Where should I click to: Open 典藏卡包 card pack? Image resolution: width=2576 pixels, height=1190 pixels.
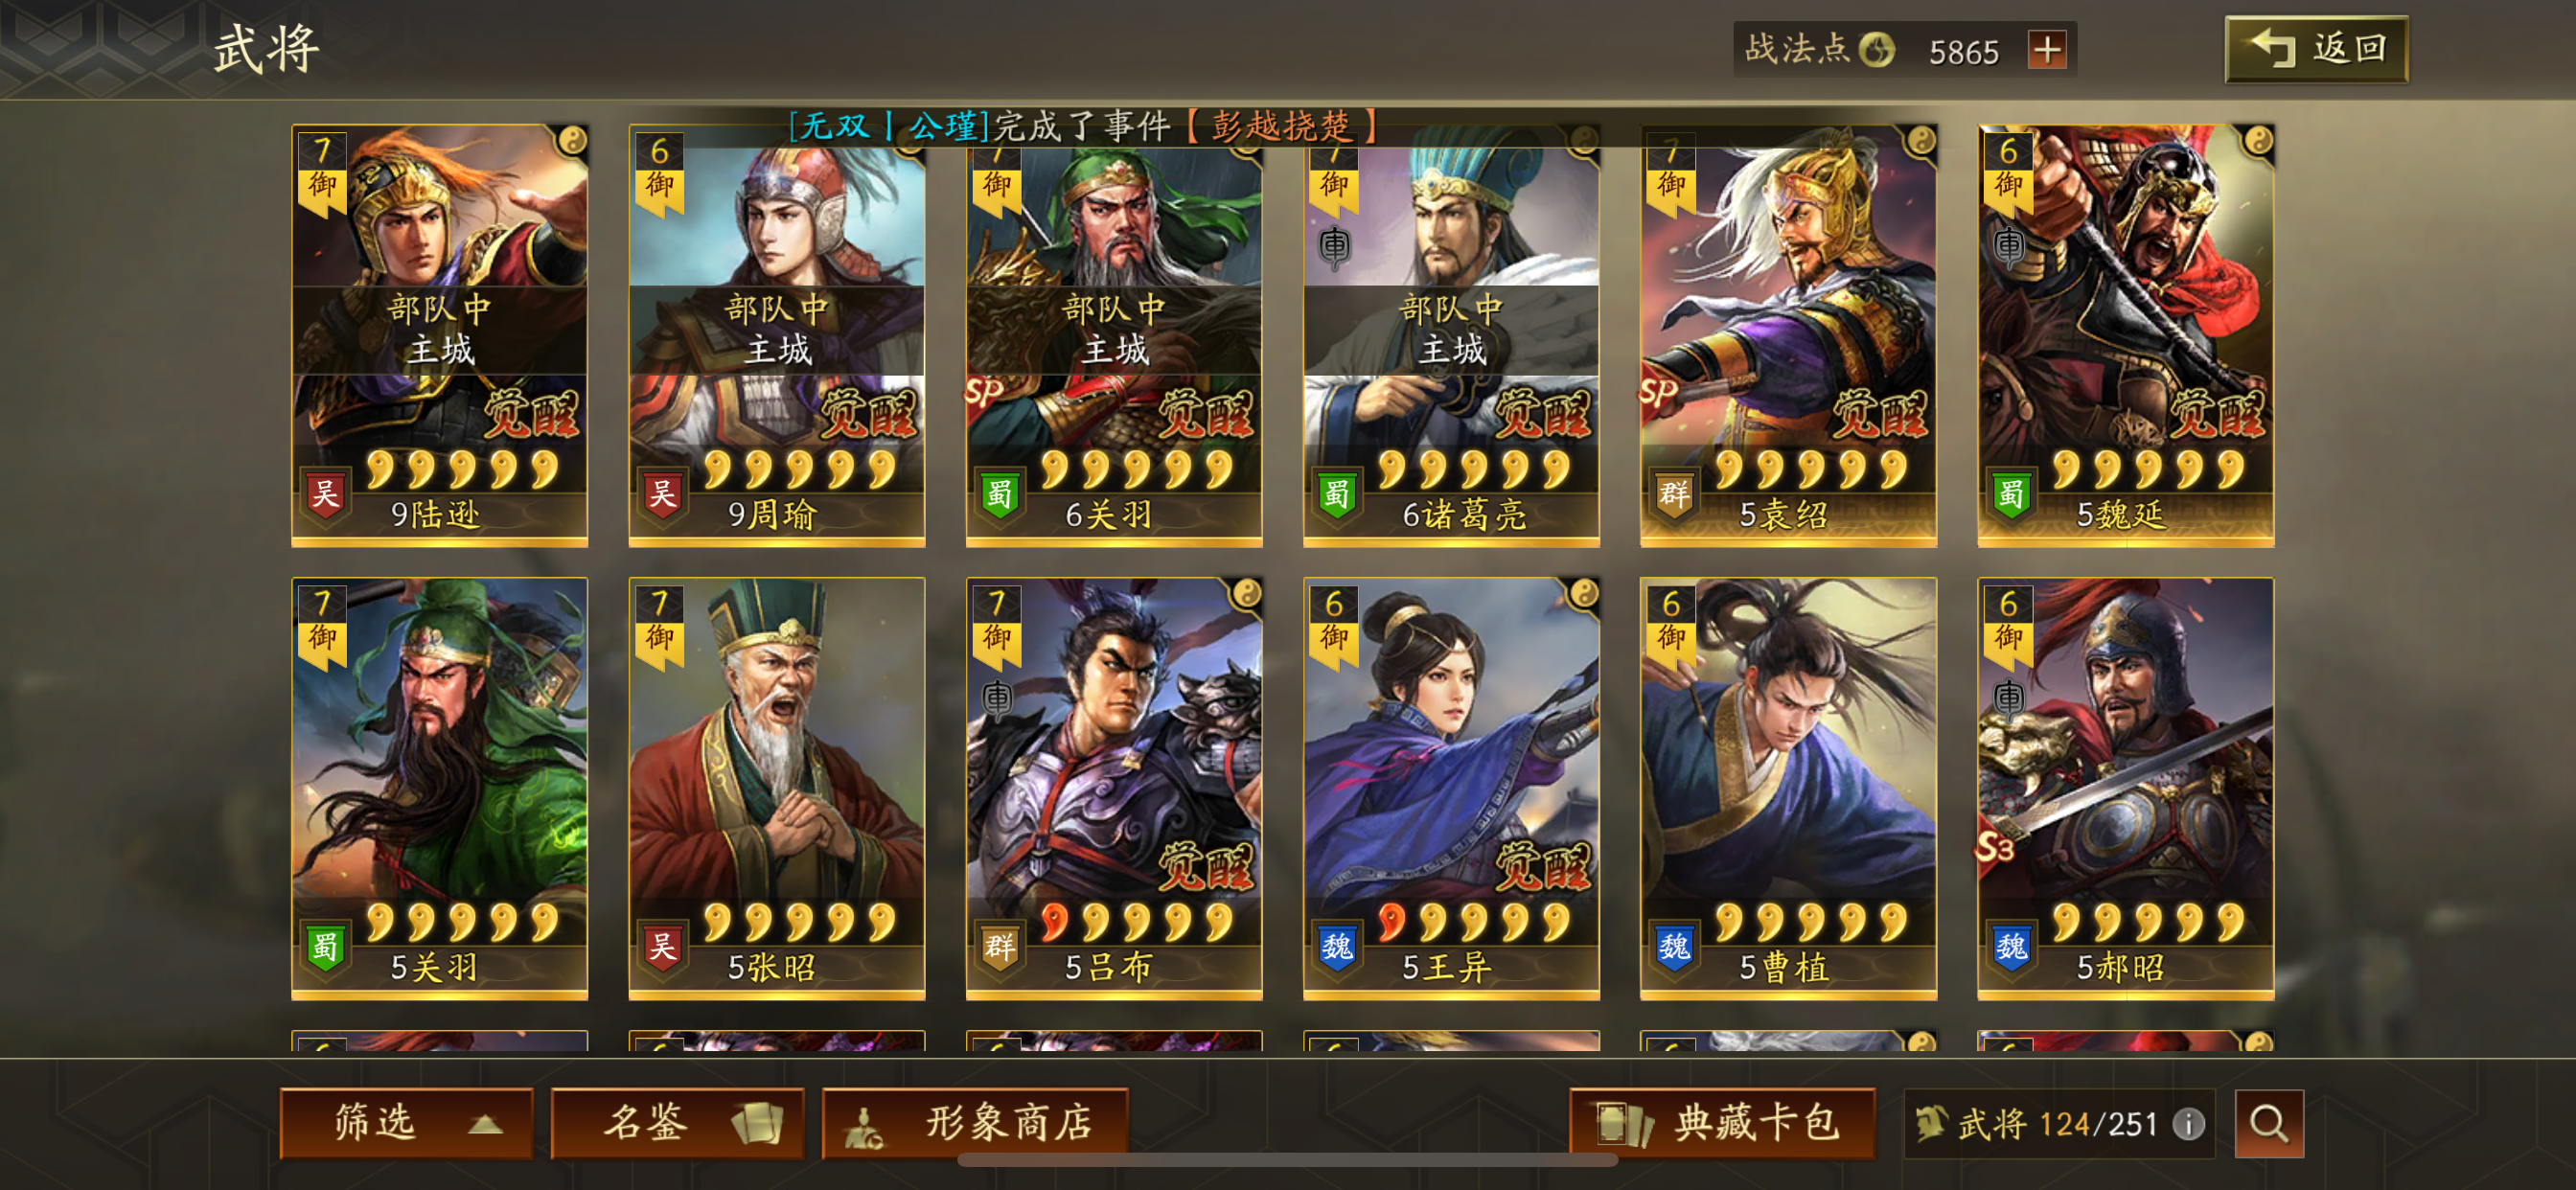[1722, 1123]
